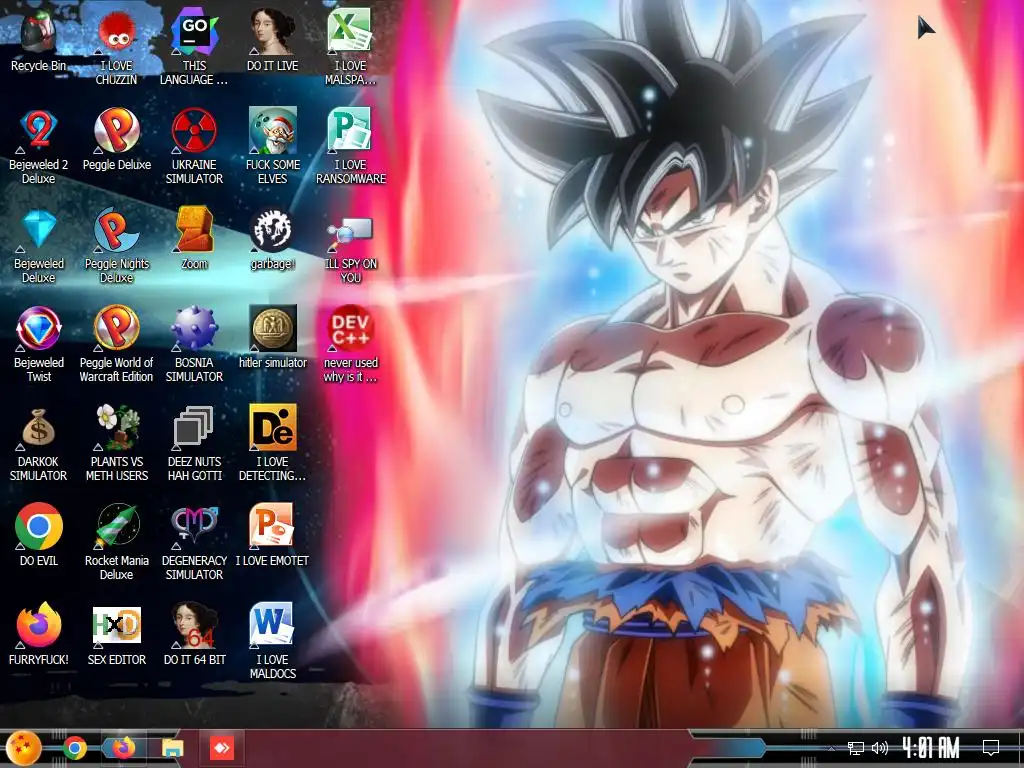The height and width of the screenshot is (768, 1024).
Task: Open the HxD hex editor shortcut
Action: 116,626
